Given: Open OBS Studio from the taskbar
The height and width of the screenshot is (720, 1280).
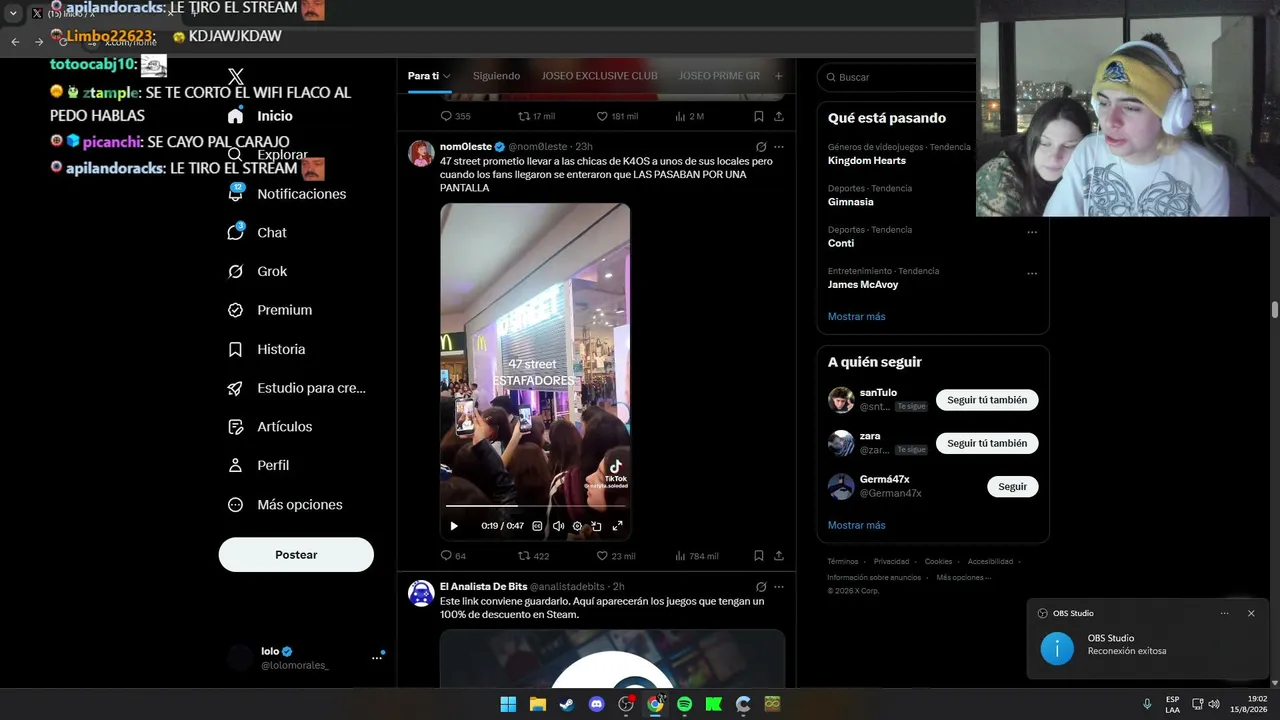Looking at the screenshot, I should 626,704.
